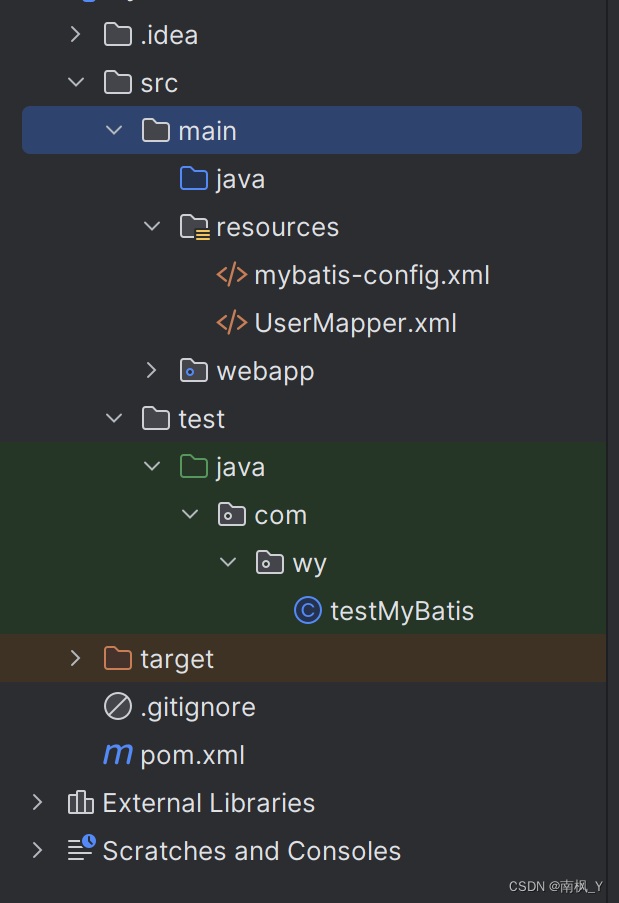The height and width of the screenshot is (903, 619).
Task: Expand the webapp folder
Action: coord(151,371)
